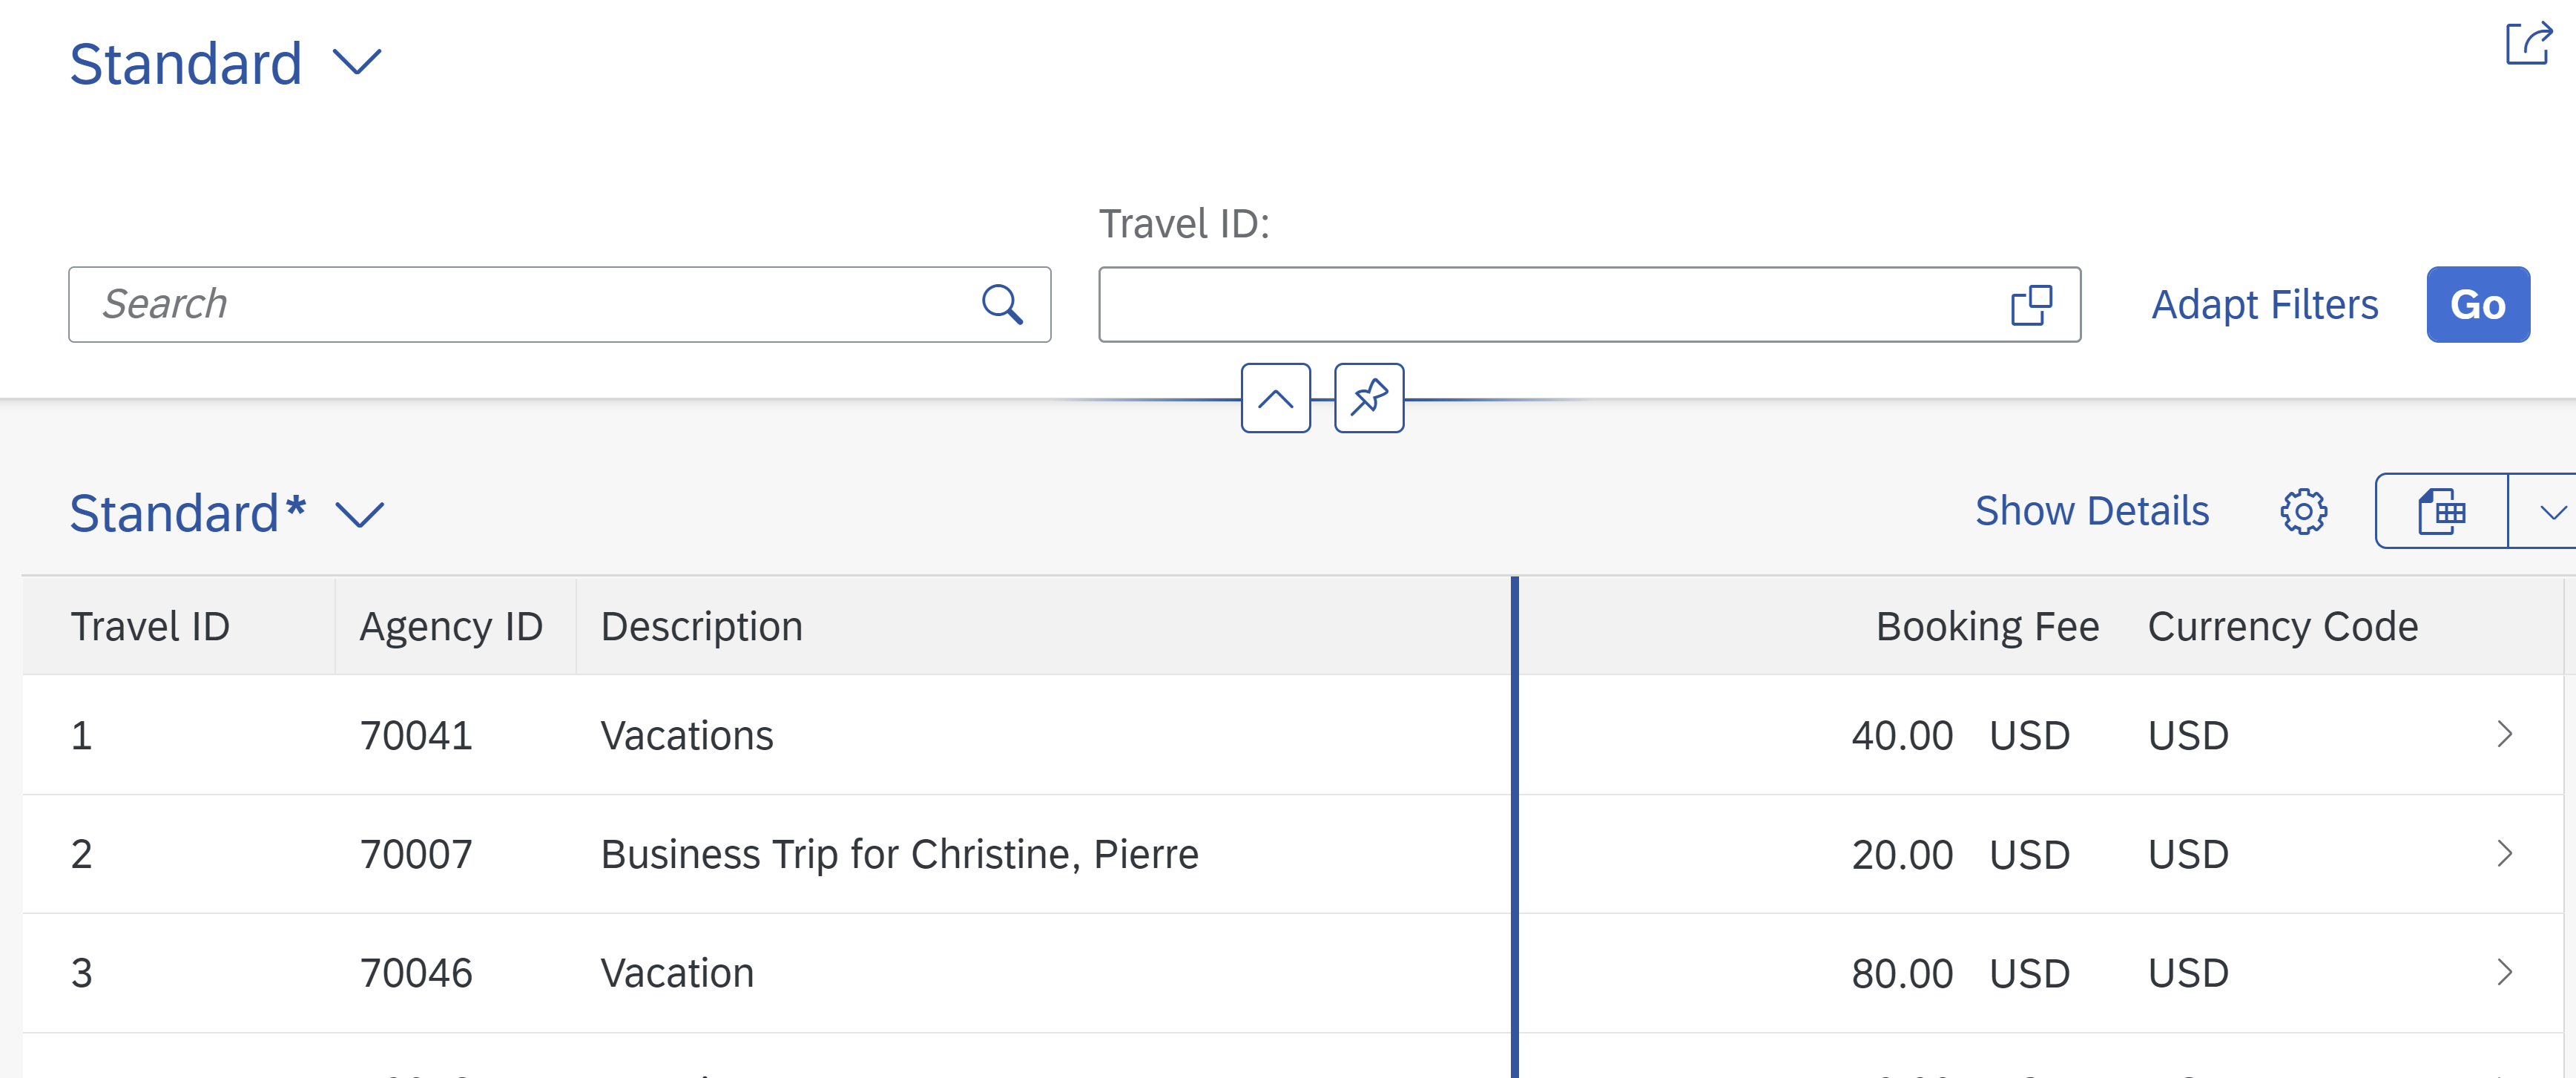Click the Go button
2576x1078 pixels.
2478,305
